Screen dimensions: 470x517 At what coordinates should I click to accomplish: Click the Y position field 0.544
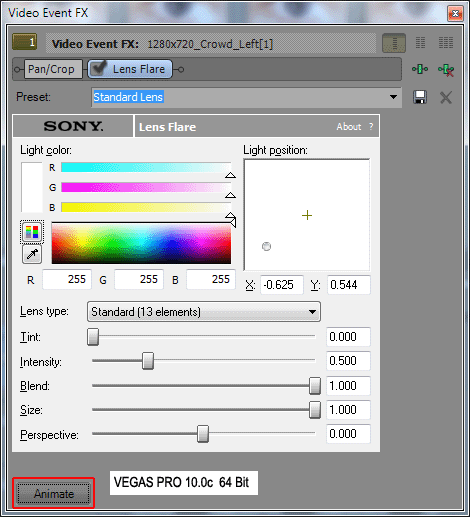[x=349, y=285]
